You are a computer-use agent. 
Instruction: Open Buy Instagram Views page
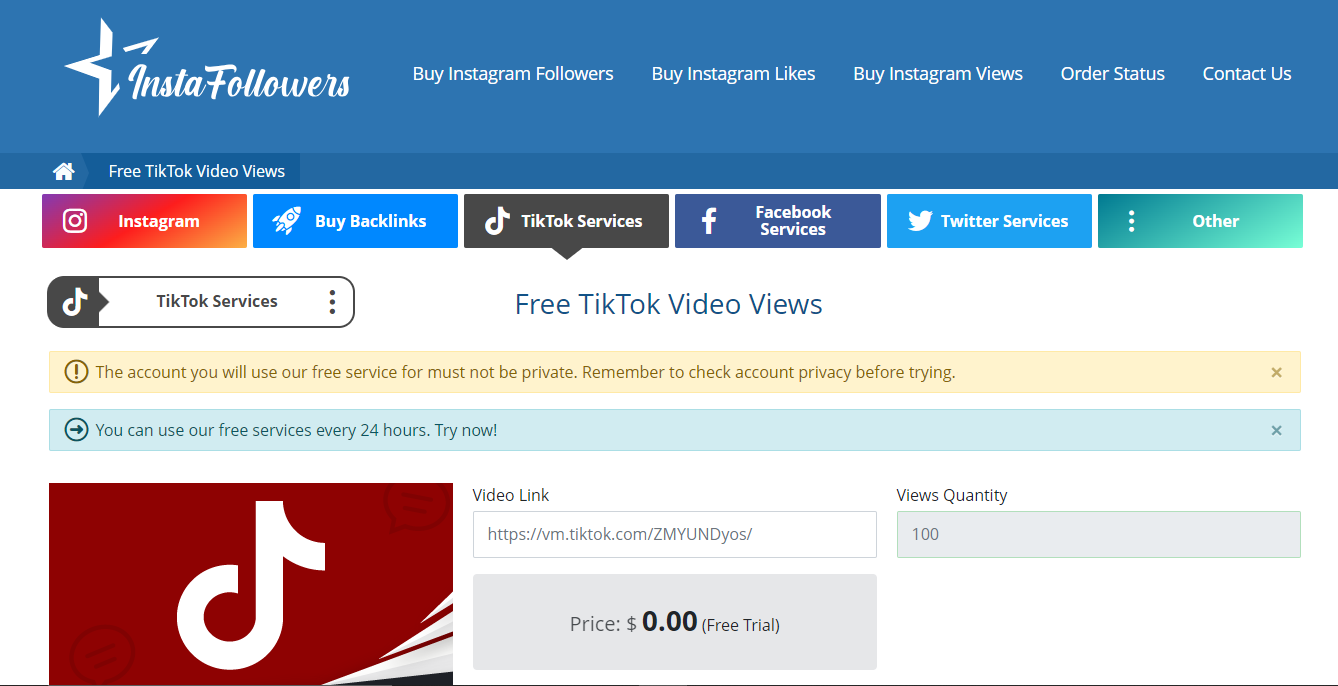click(x=938, y=74)
